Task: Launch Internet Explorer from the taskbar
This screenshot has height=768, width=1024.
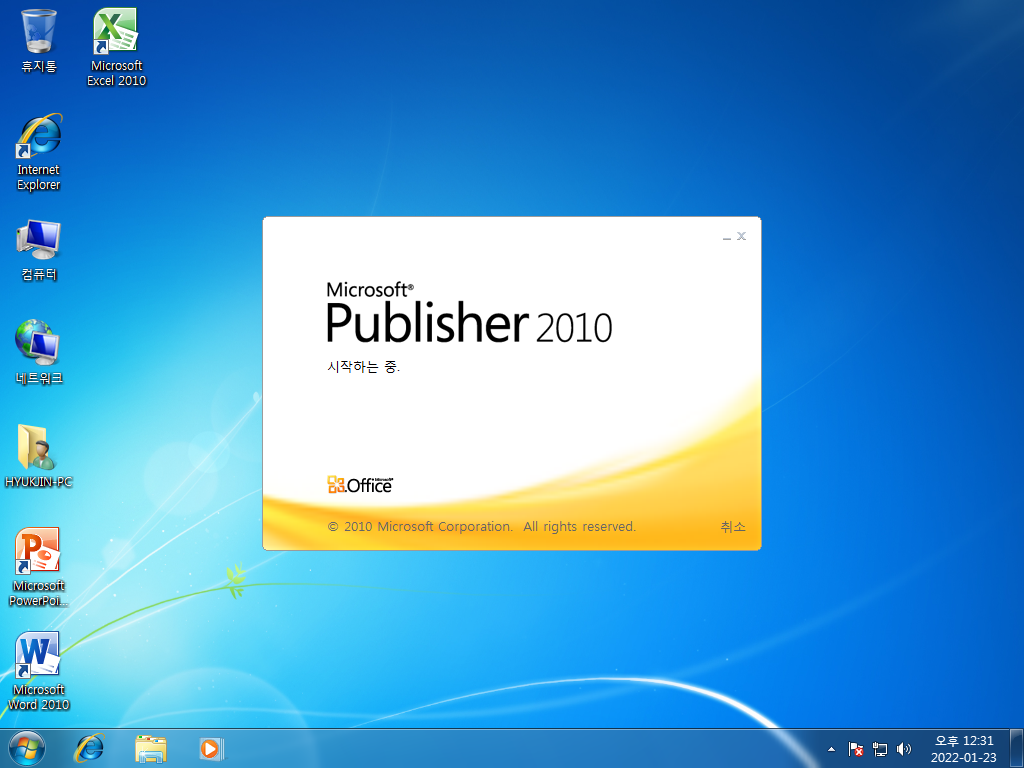Action: coord(89,748)
